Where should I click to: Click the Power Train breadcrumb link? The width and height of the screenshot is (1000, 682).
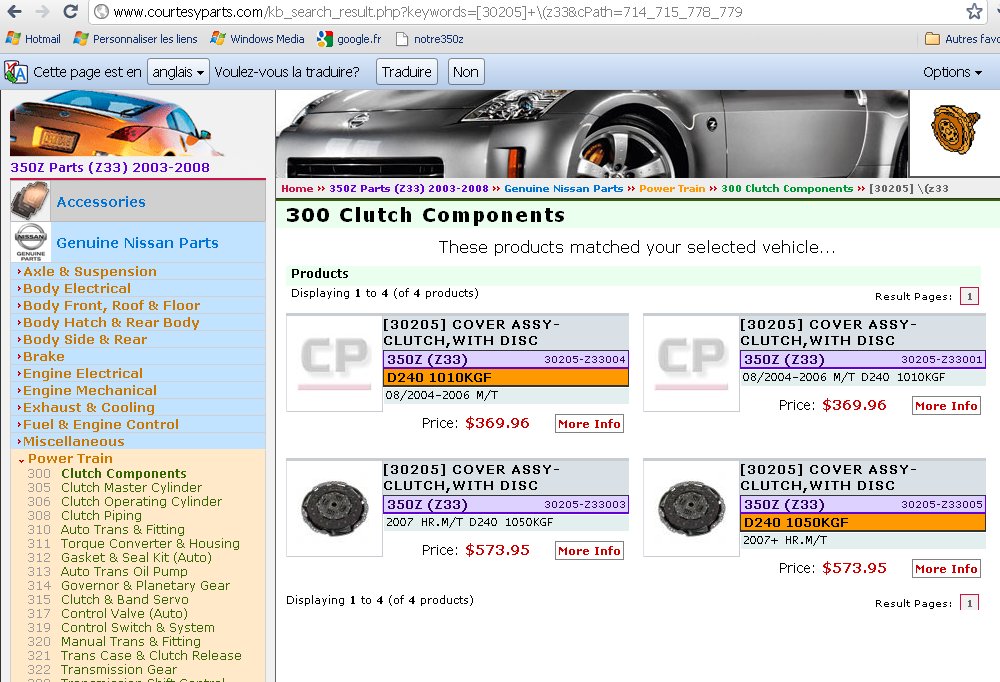pyautogui.click(x=672, y=188)
